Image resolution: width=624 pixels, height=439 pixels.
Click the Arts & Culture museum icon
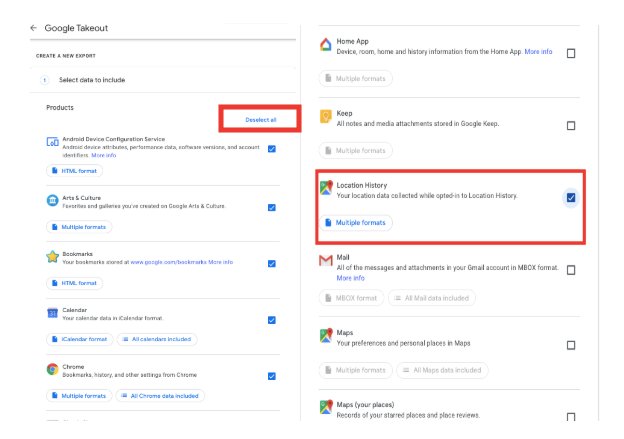point(53,200)
